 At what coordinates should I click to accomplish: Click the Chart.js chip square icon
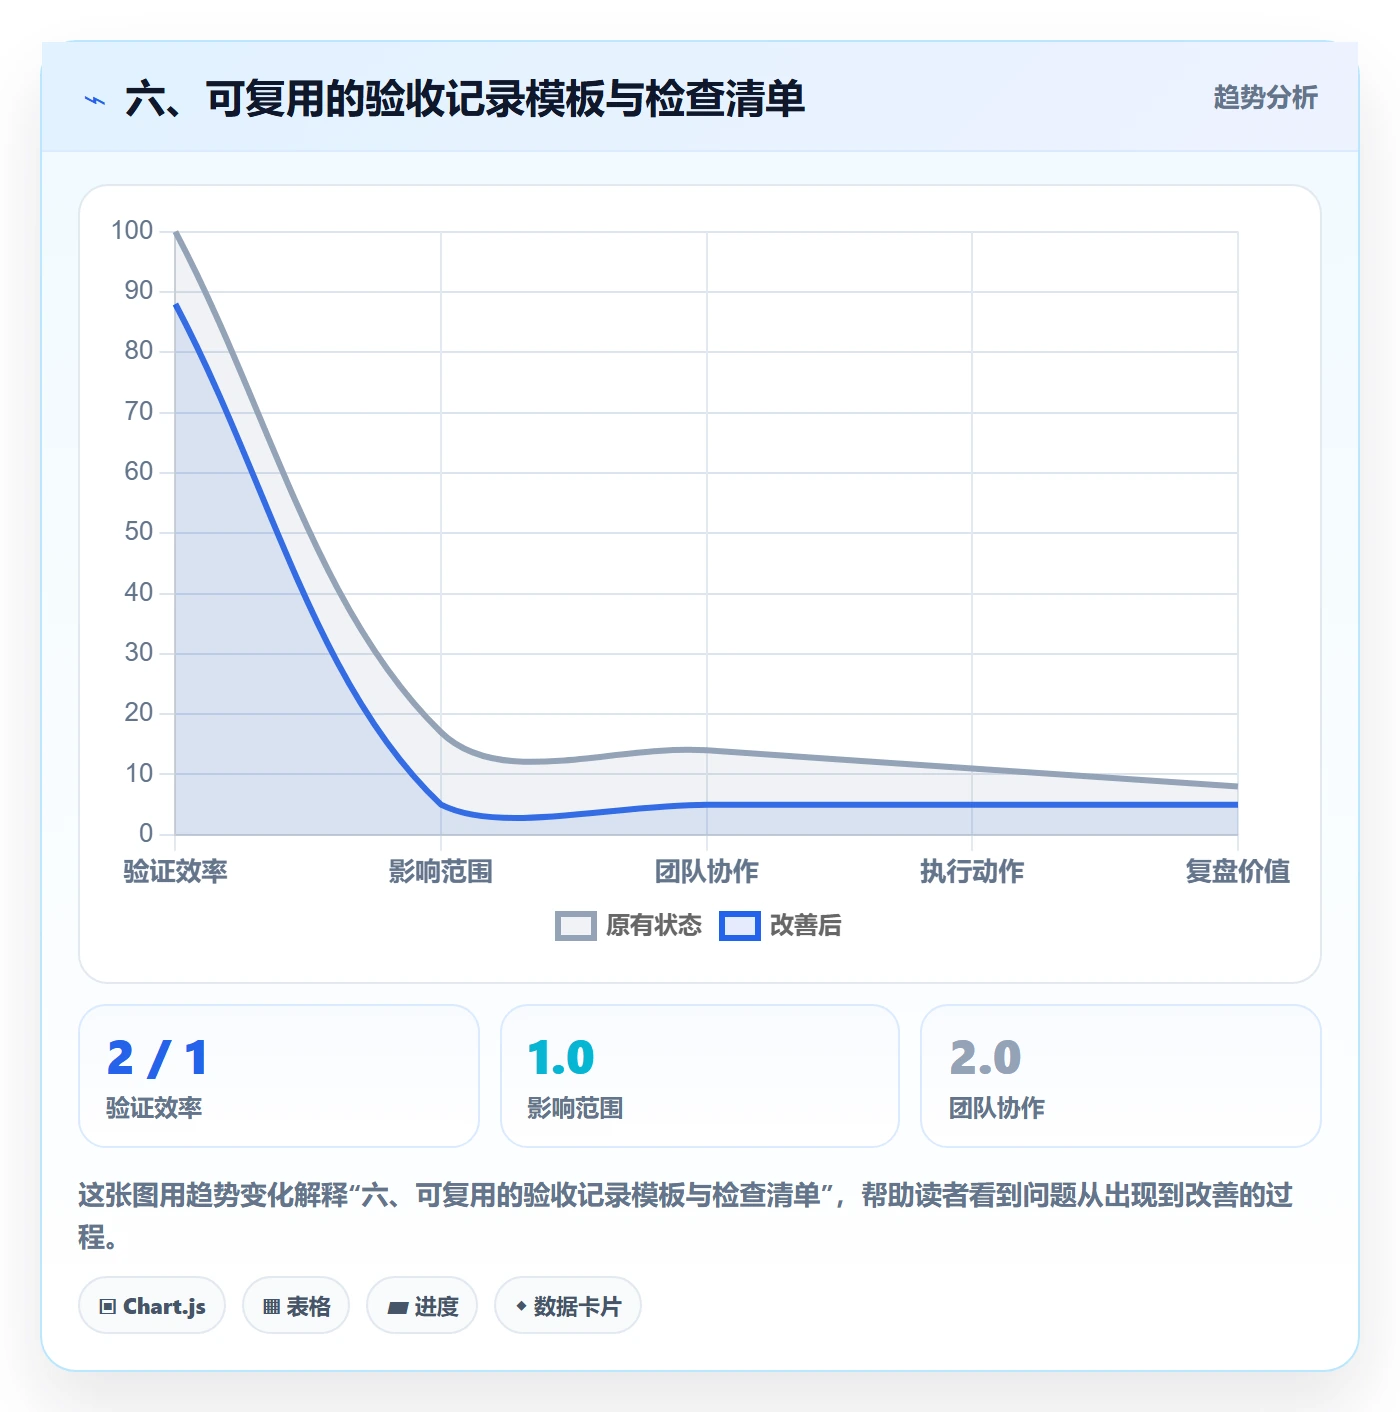coord(108,1306)
